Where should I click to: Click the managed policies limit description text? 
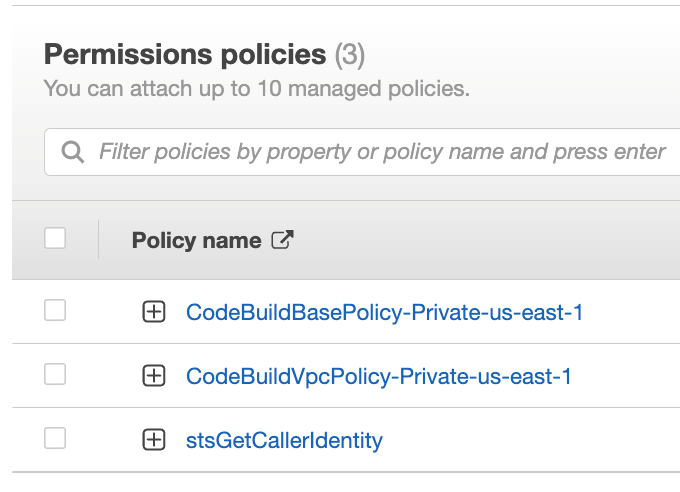(x=256, y=88)
